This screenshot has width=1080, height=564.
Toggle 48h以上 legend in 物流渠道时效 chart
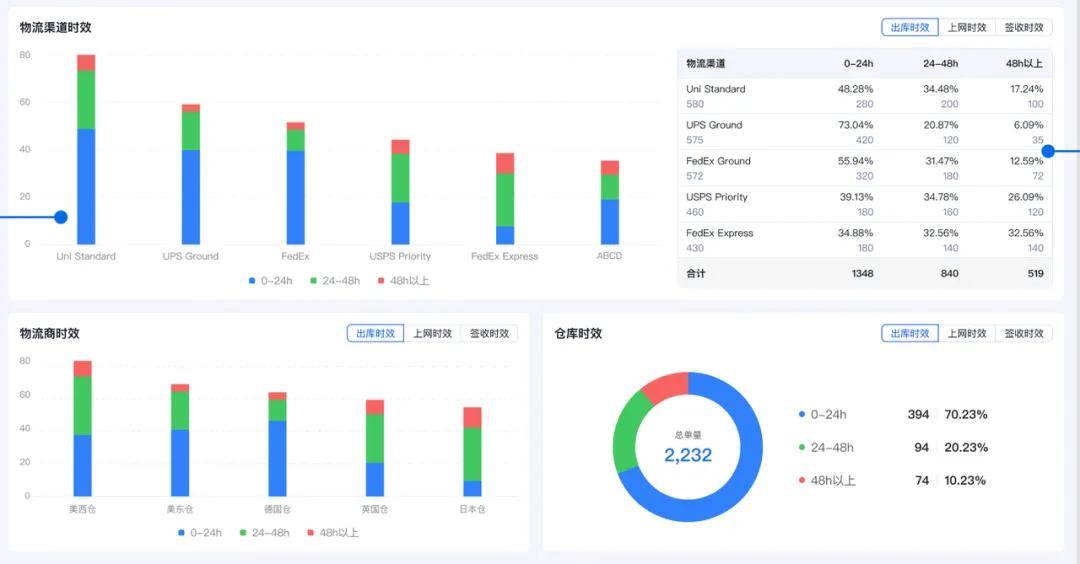tap(403, 281)
